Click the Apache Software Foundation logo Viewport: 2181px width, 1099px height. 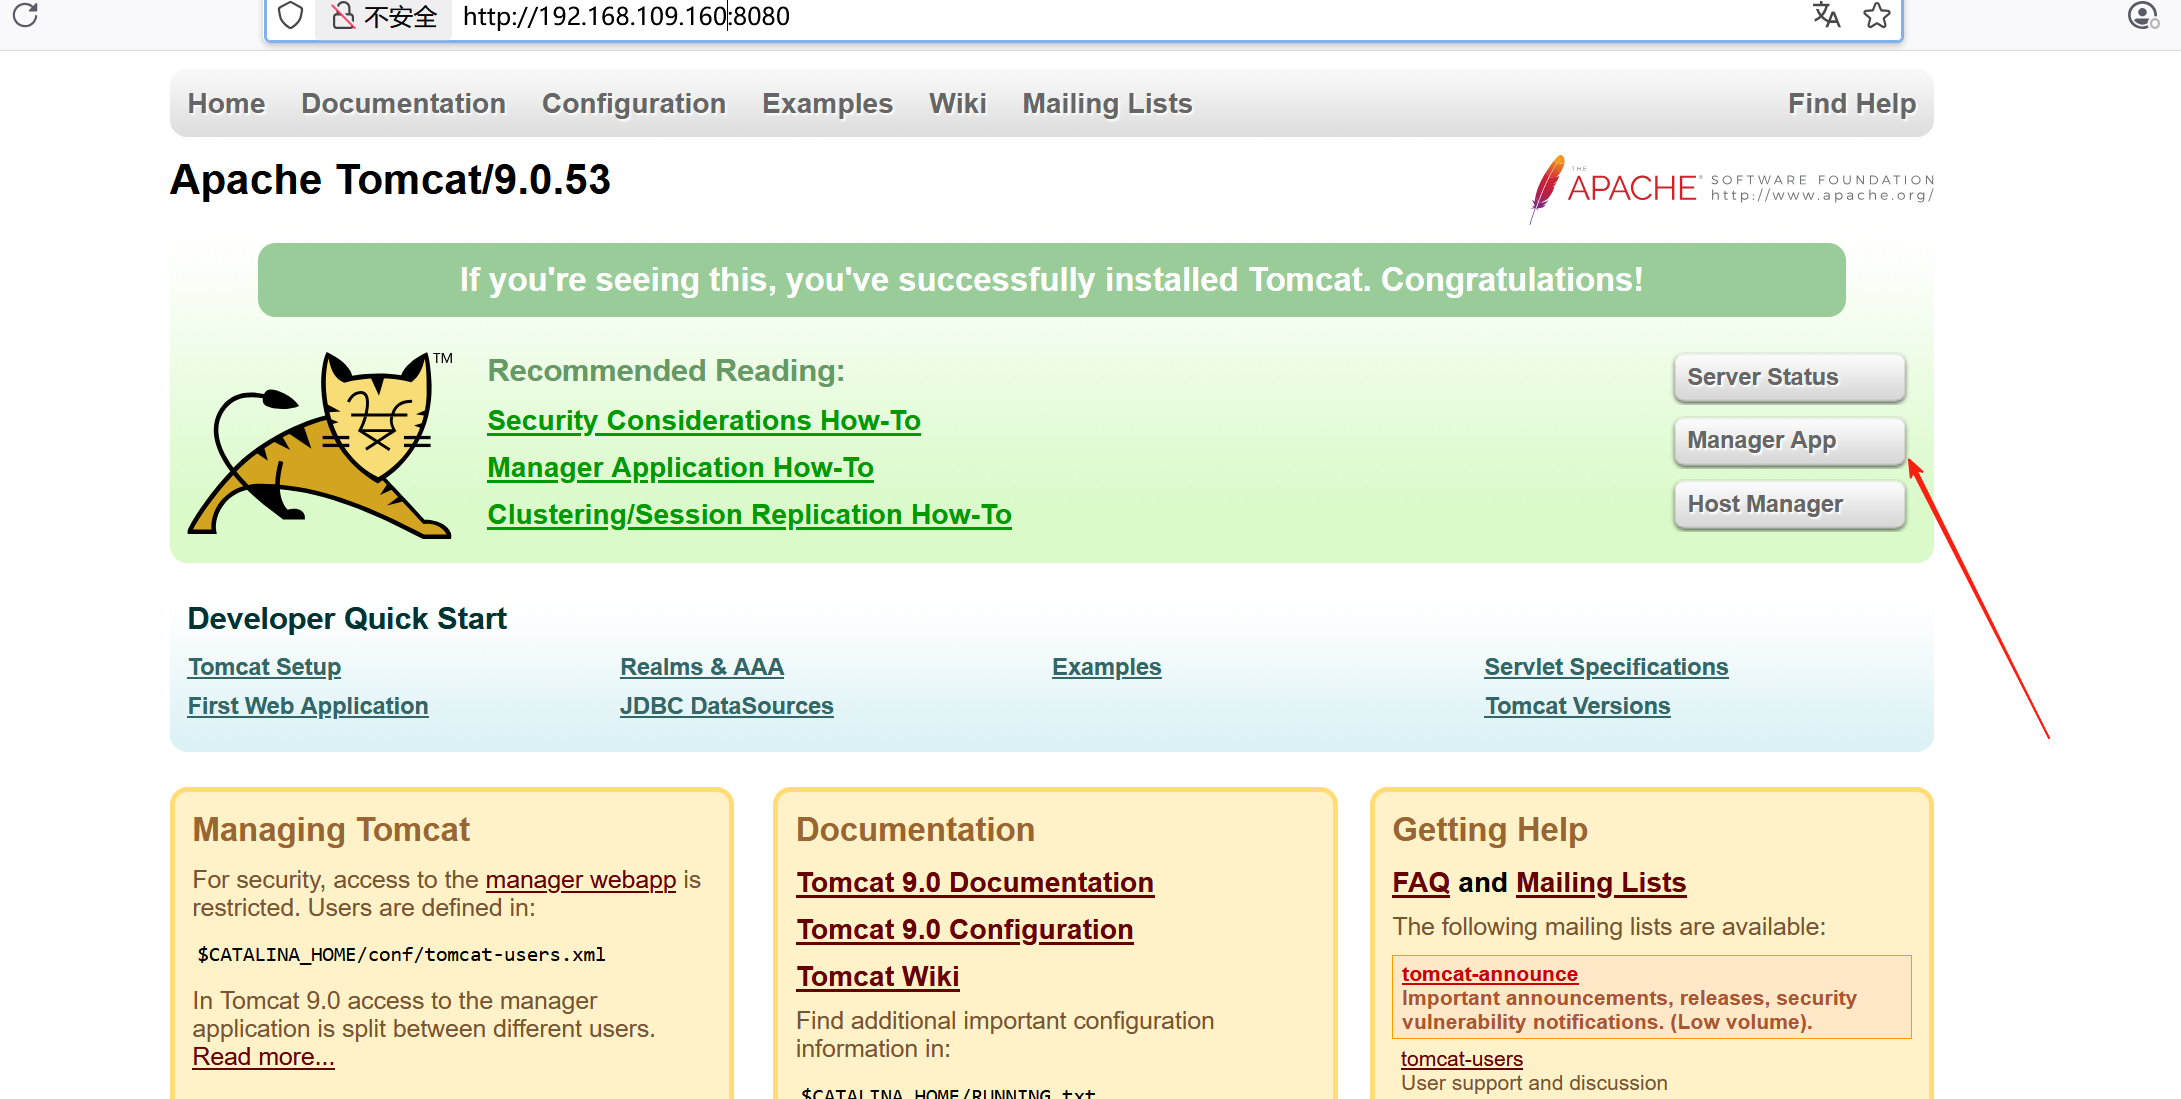tap(1731, 188)
